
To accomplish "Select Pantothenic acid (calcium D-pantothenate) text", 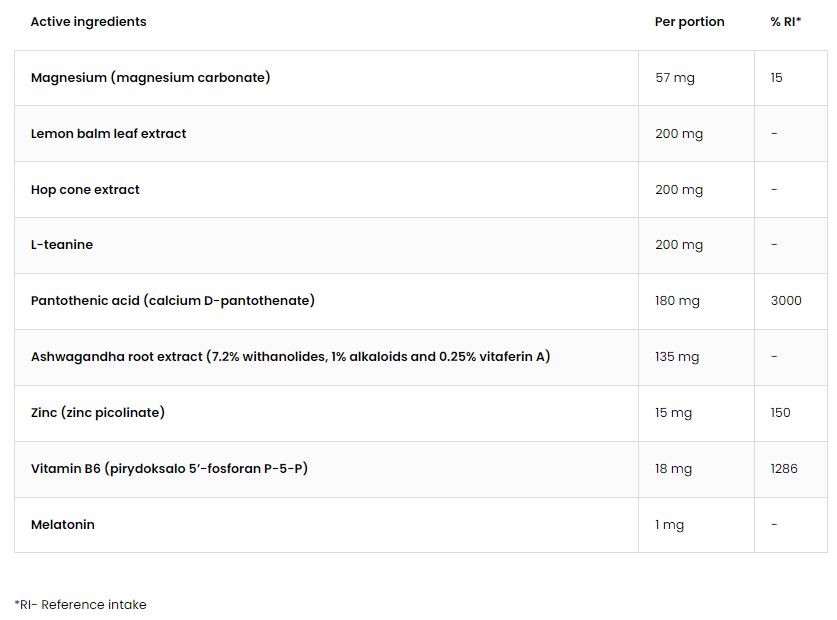I will click(172, 301).
